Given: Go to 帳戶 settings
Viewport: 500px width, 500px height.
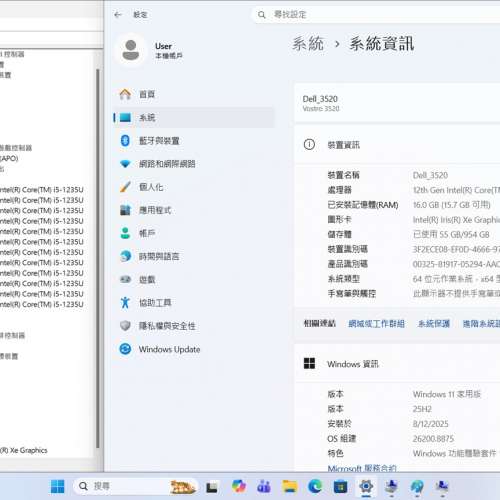Looking at the screenshot, I should coord(193,233).
